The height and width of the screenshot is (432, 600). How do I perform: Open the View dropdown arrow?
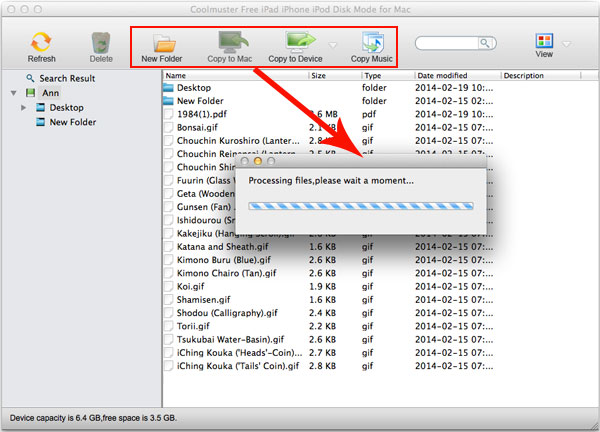tap(567, 44)
